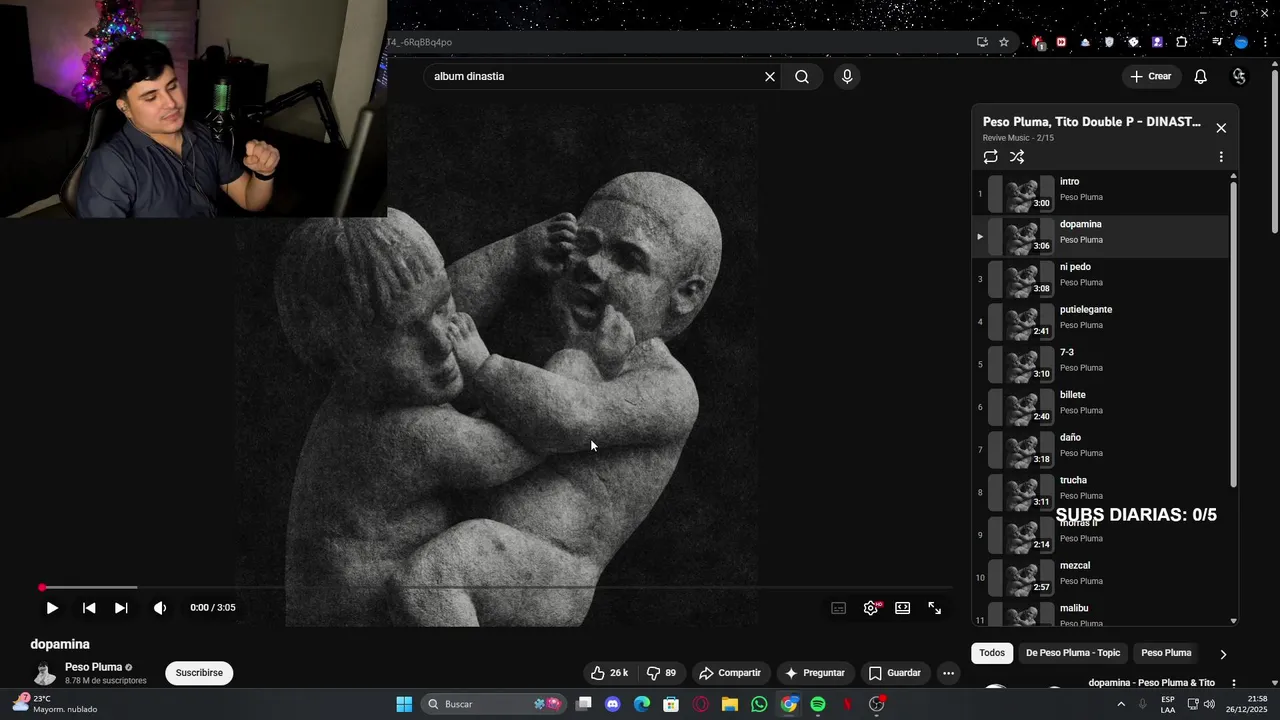Open Windows Start menu
The image size is (1280, 720).
click(404, 704)
